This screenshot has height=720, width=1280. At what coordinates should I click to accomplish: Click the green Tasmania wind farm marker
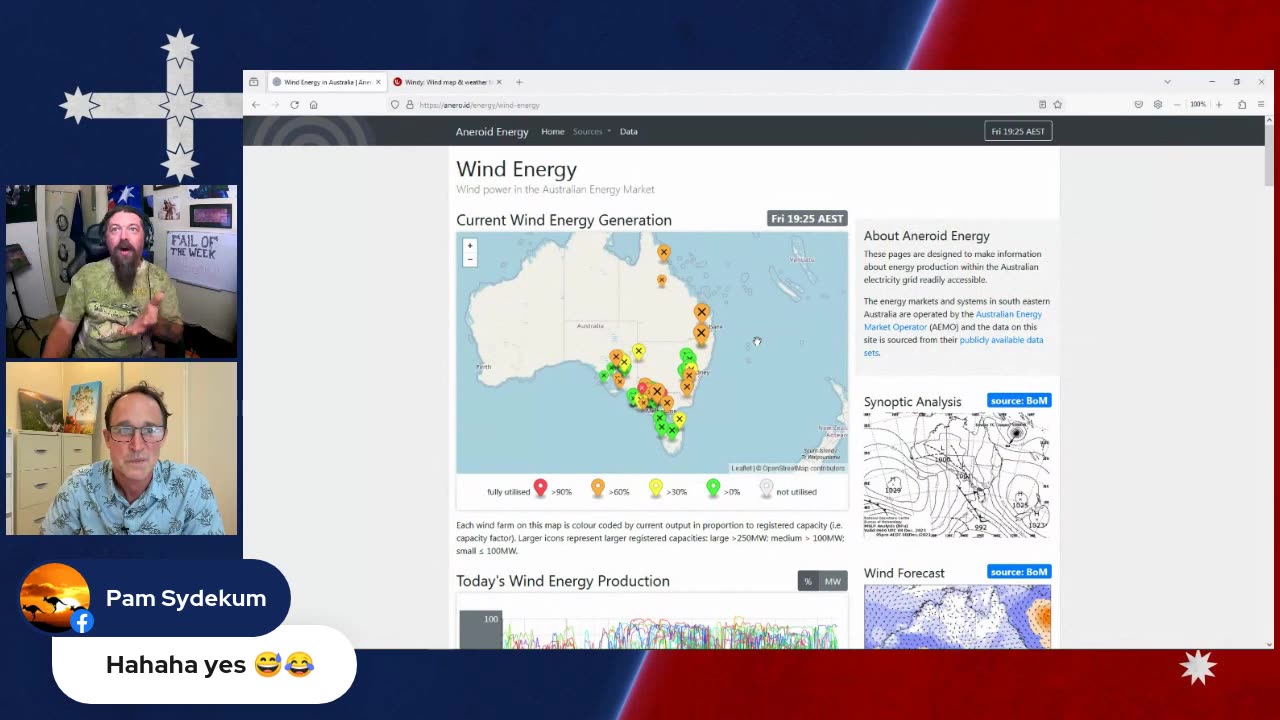pos(672,432)
